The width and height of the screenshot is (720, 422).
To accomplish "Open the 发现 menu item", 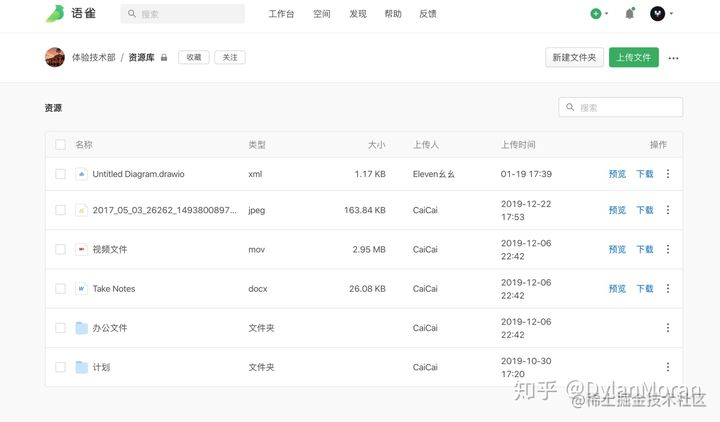I will coord(358,14).
